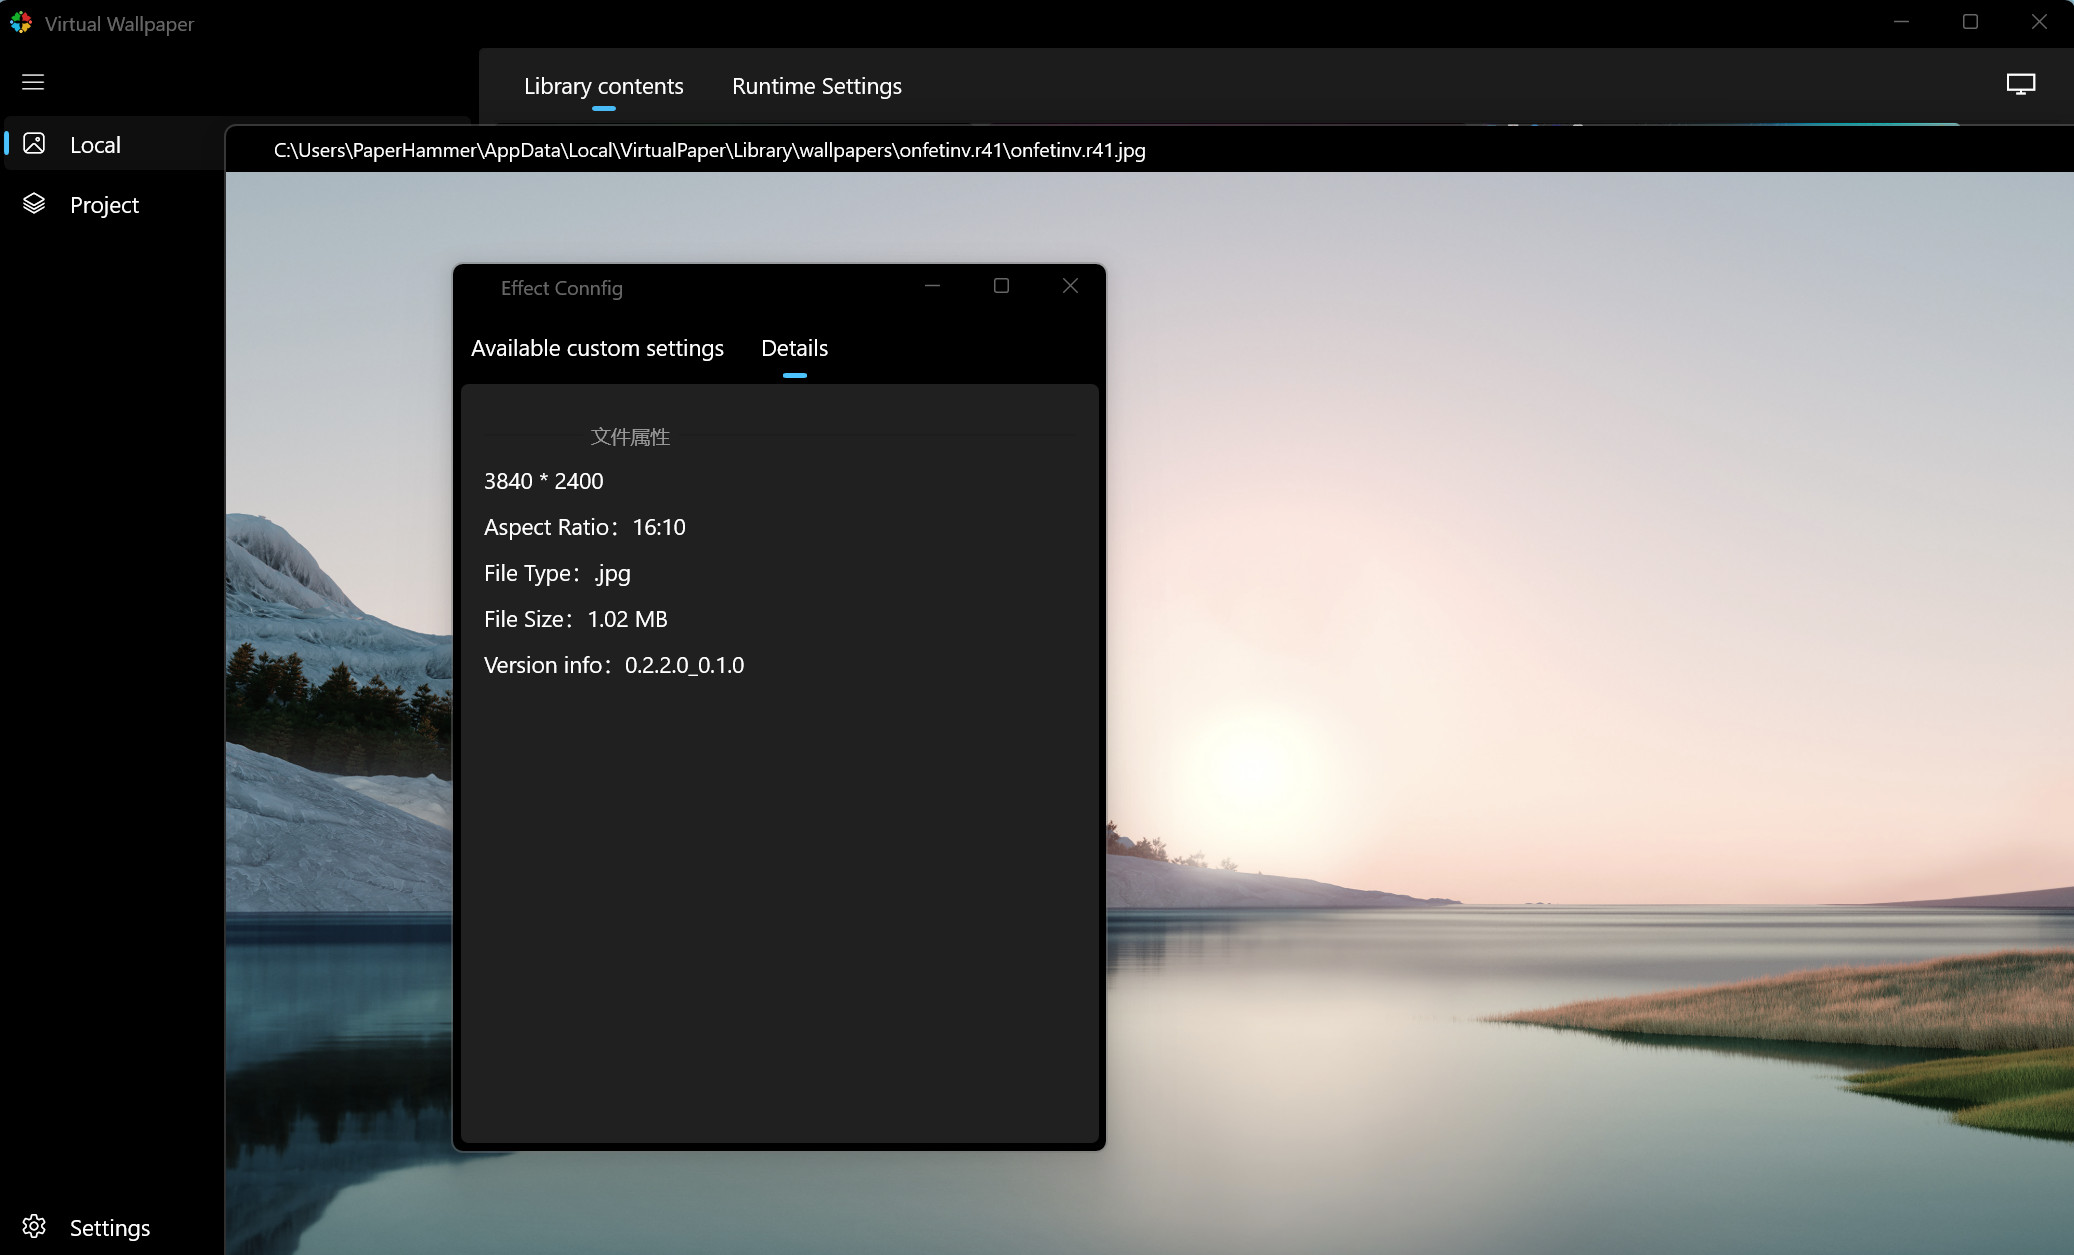Select the Local sidebar item
Screen dimensions: 2074x1255
click(95, 145)
